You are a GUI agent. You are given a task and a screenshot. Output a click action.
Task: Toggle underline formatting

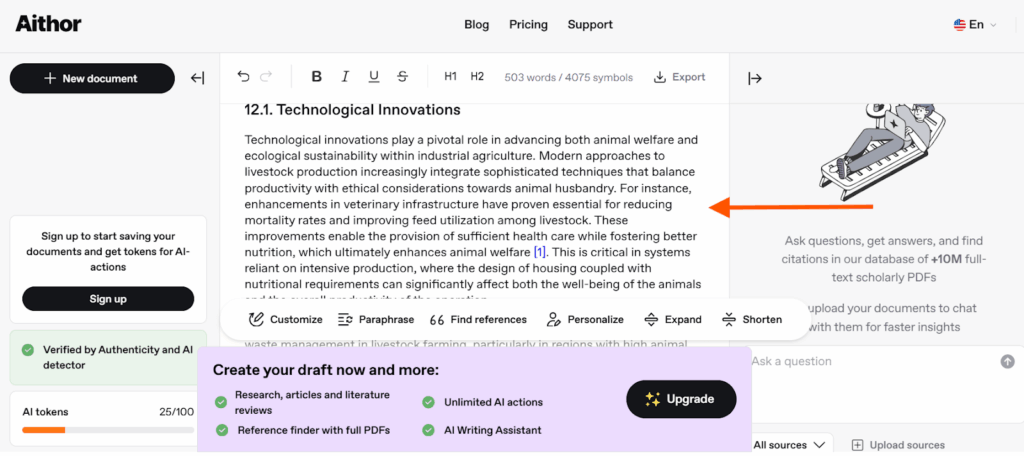[x=374, y=77]
